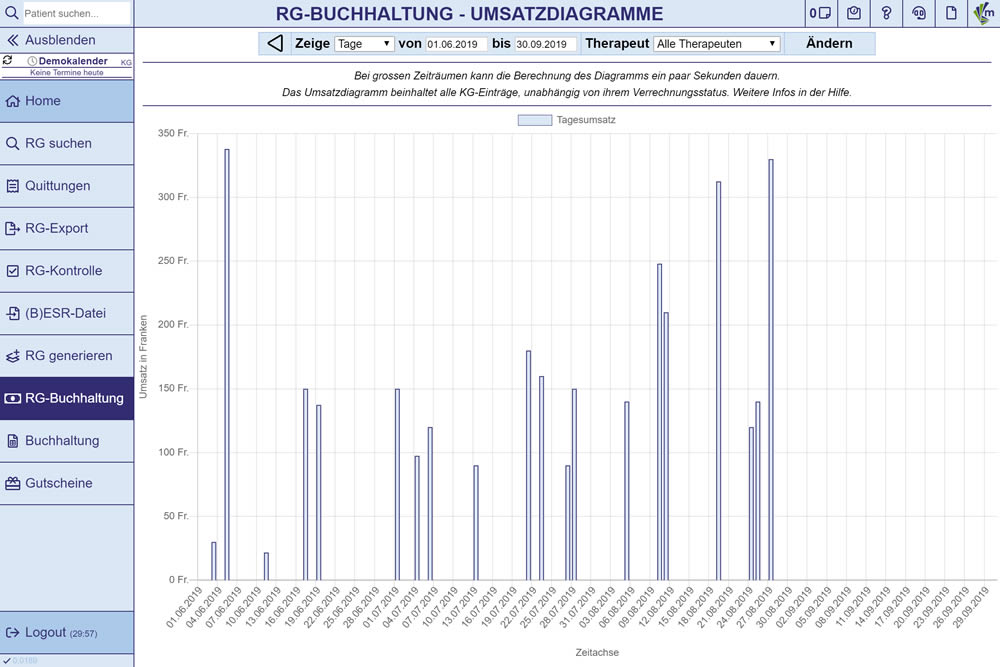
Task: Click the von start date field
Action: click(x=457, y=44)
